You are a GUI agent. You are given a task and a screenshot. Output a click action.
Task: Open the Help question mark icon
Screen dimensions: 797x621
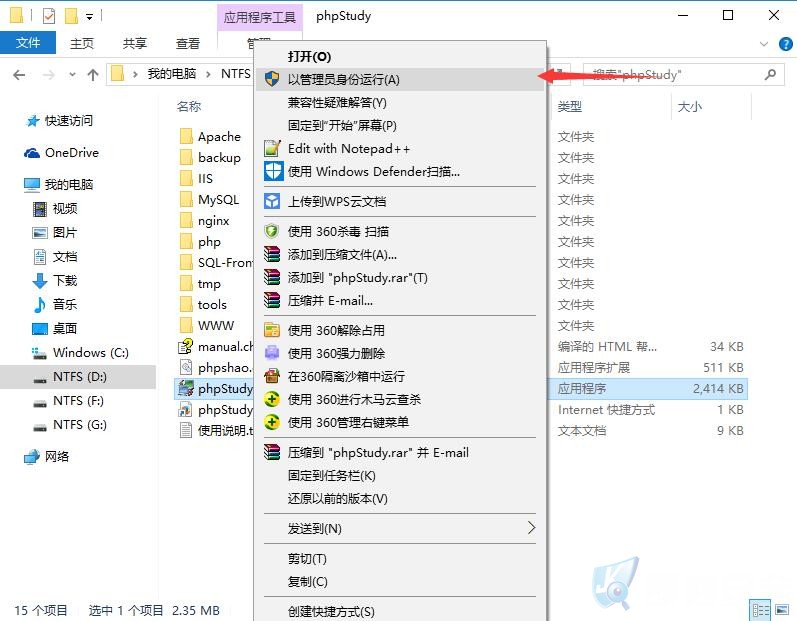[785, 44]
